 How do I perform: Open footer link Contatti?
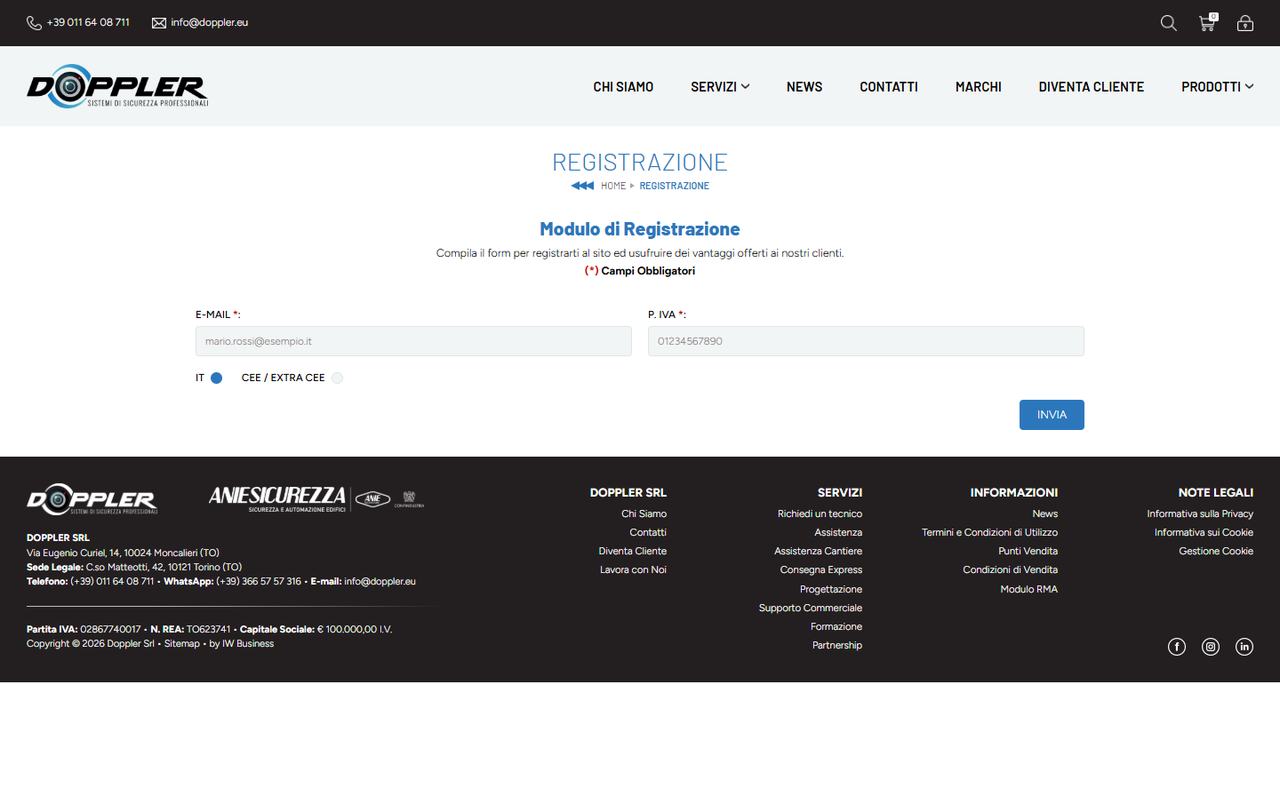648,533
